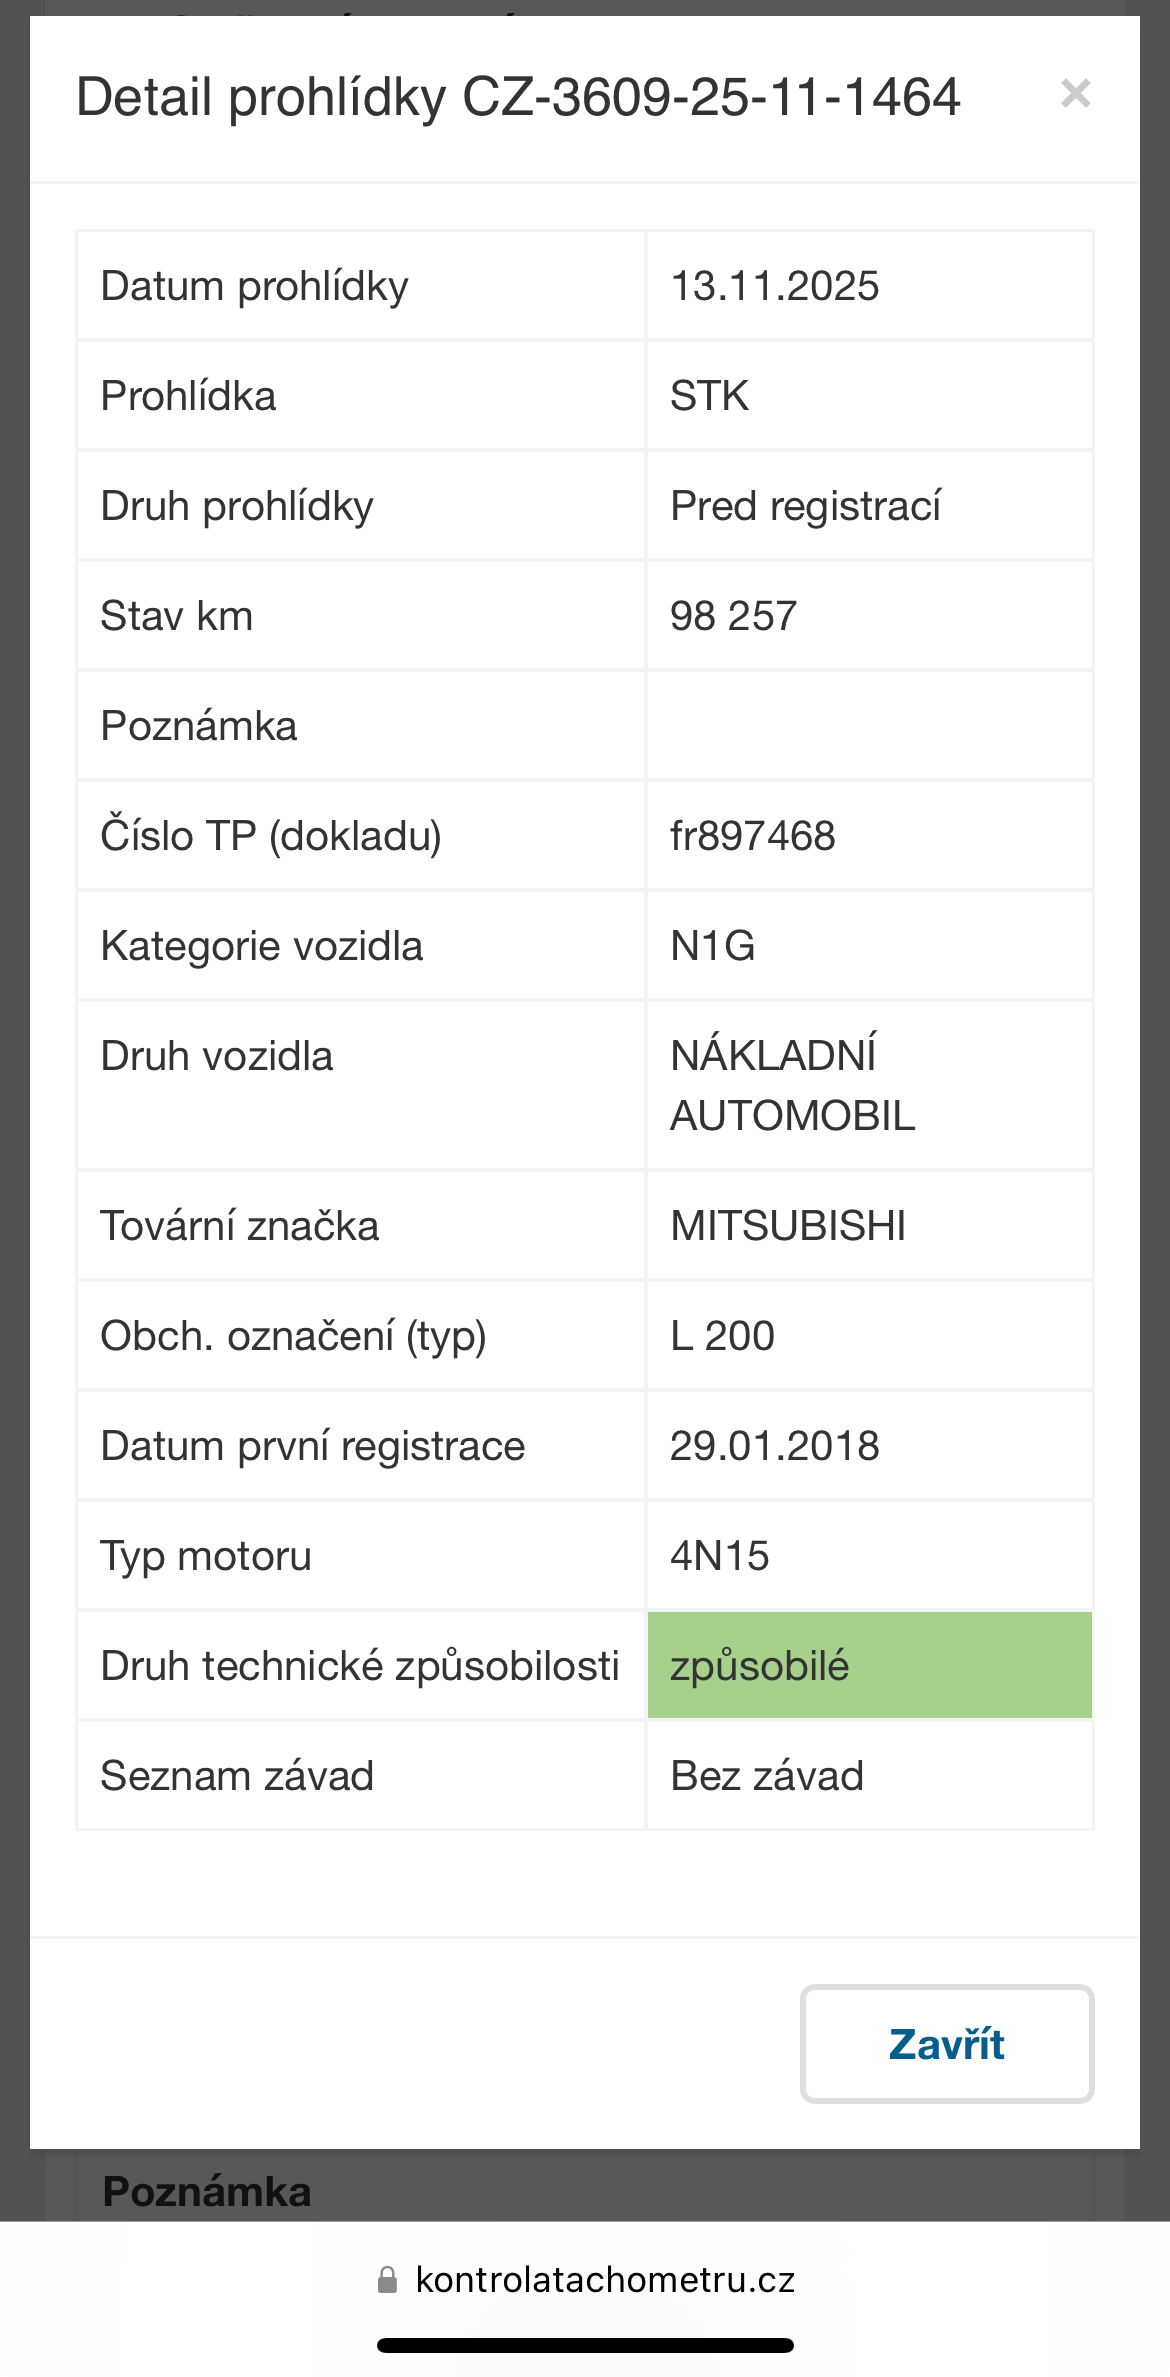Viewport: 1170px width, 2377px height.
Task: Click the NÁKLADNÍ AUTOMOBIL vehicle type value
Action: pos(793,1086)
